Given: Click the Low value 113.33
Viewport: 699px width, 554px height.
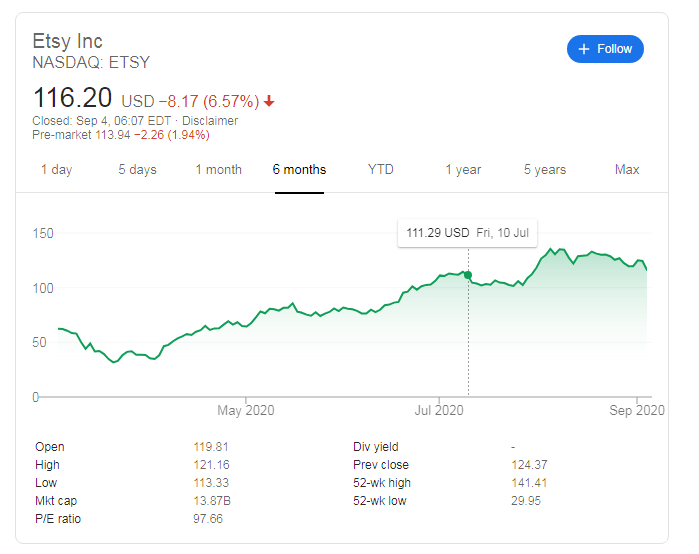Looking at the screenshot, I should coord(211,483).
